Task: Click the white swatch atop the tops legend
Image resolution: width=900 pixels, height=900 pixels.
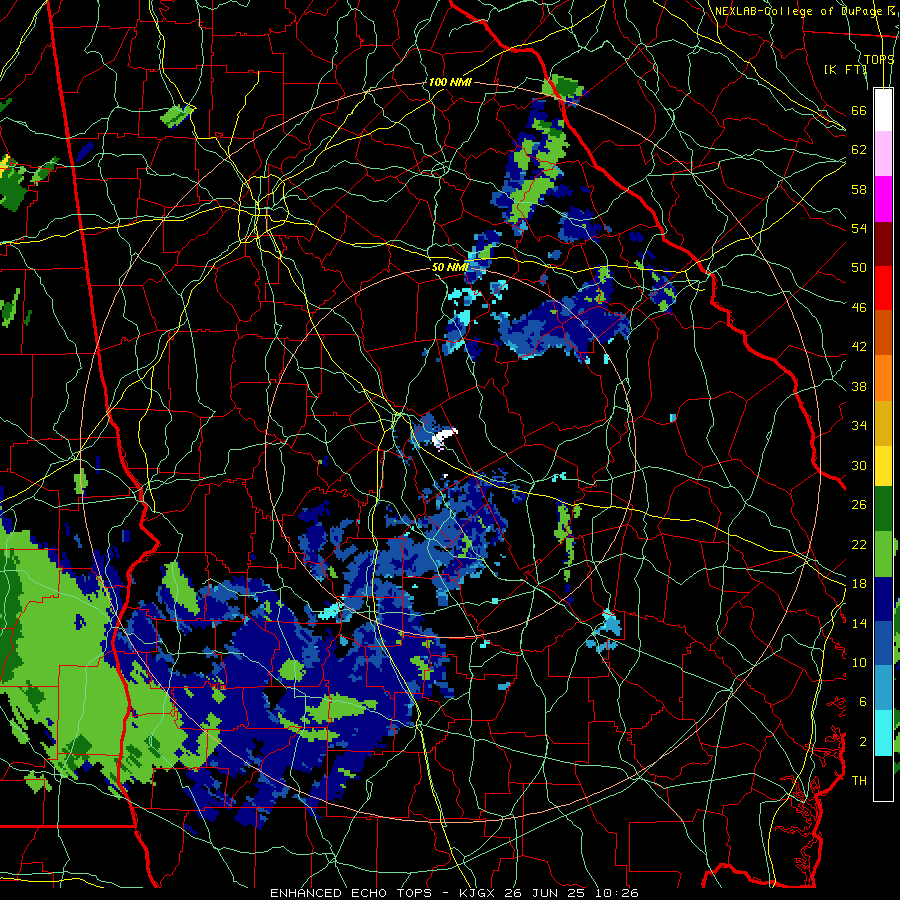Action: (x=883, y=110)
